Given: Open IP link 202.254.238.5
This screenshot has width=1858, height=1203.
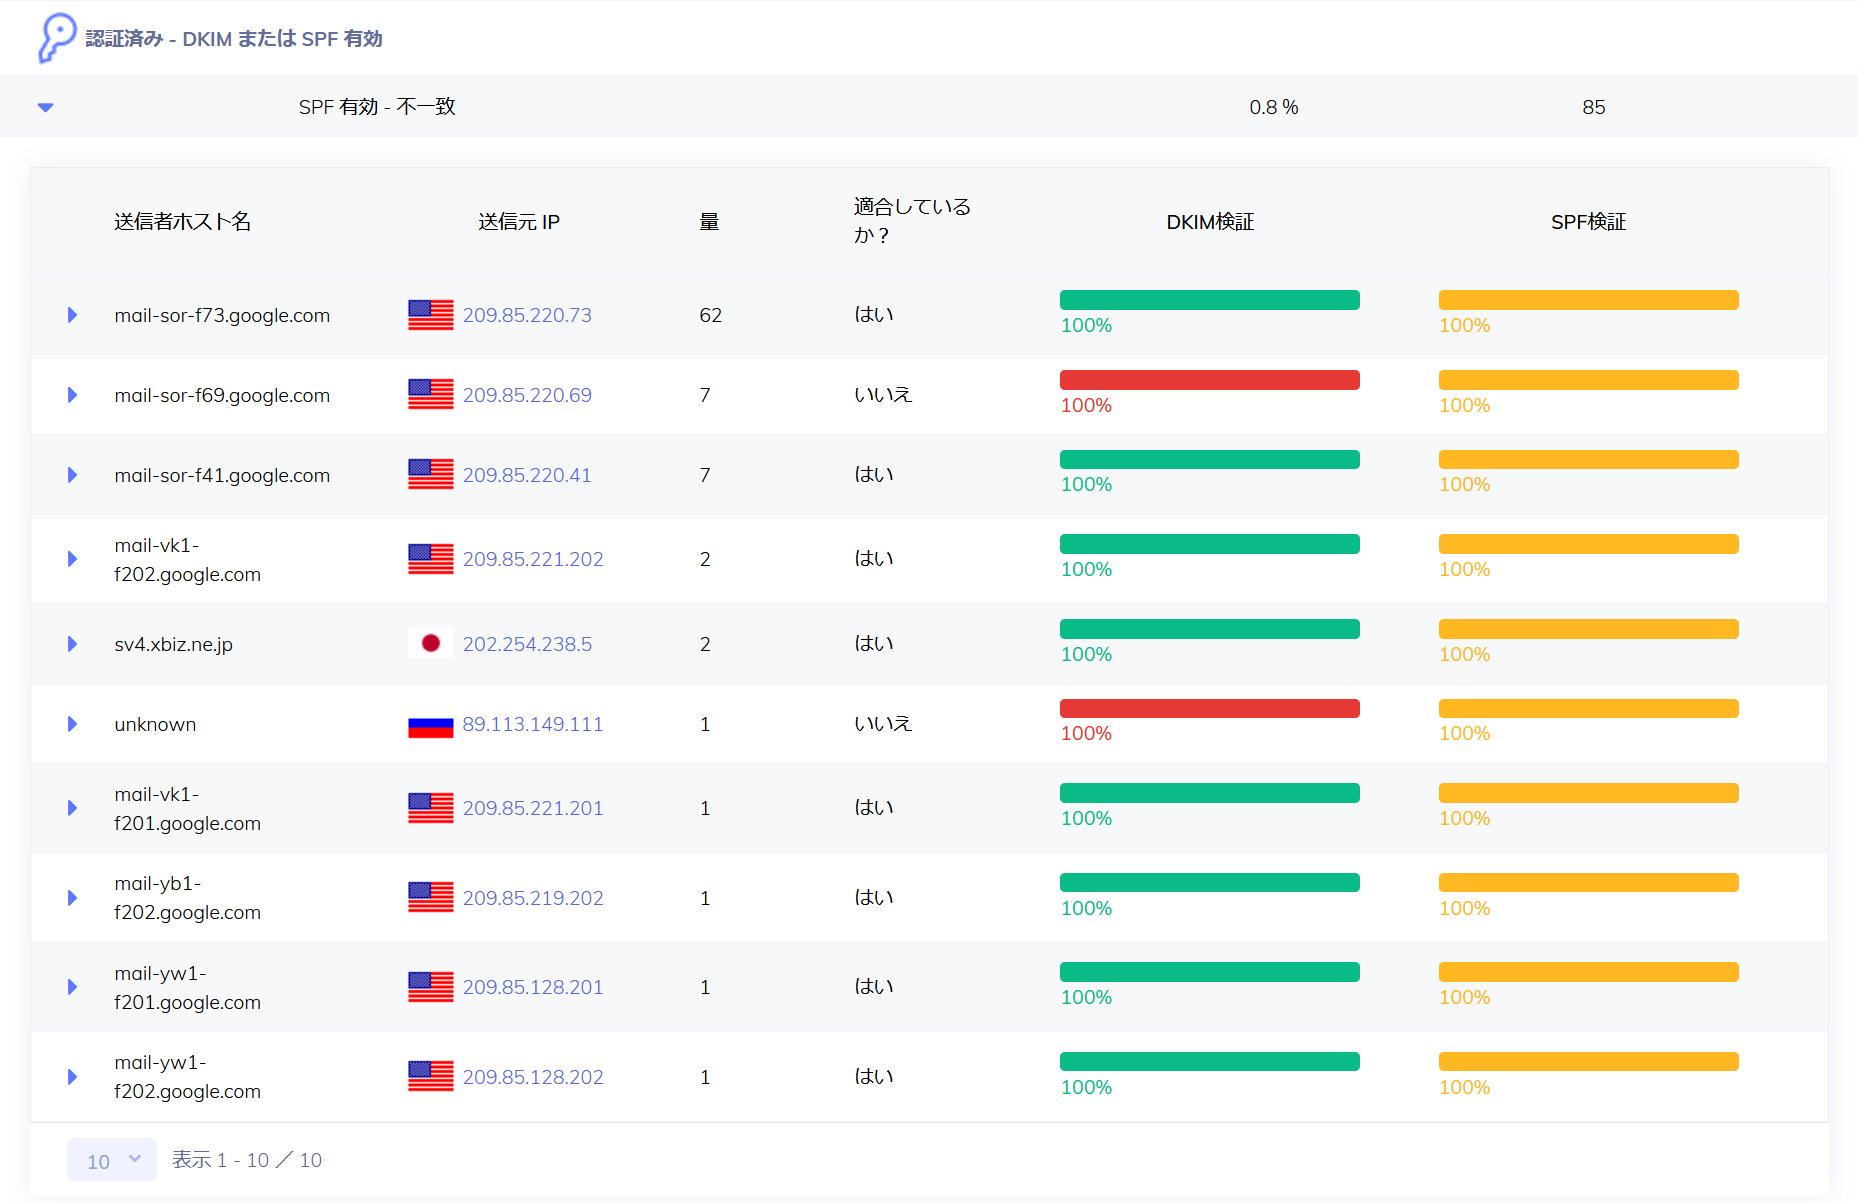Looking at the screenshot, I should (527, 644).
